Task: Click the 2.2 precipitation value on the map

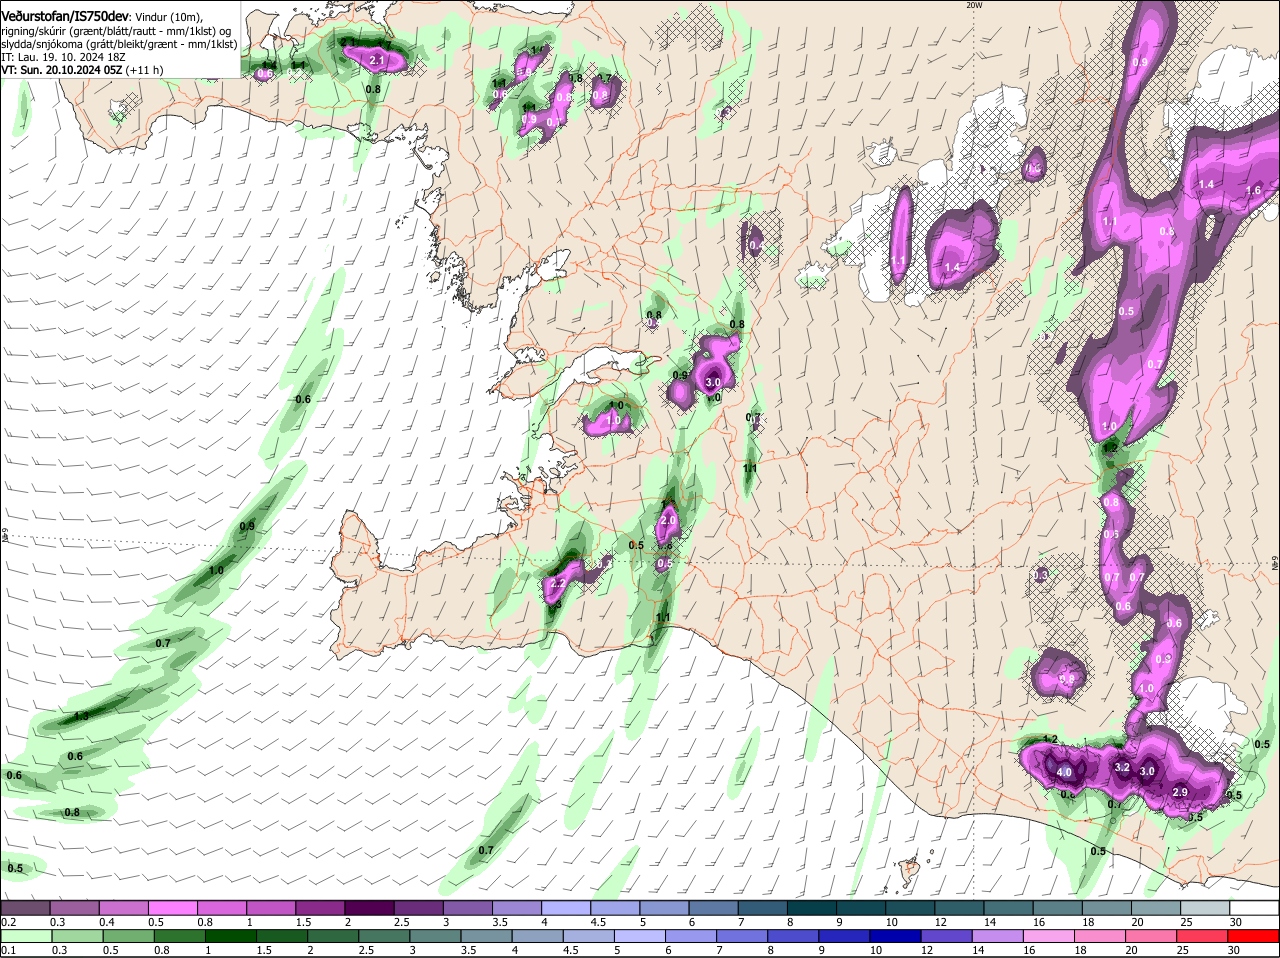Action: (x=559, y=583)
